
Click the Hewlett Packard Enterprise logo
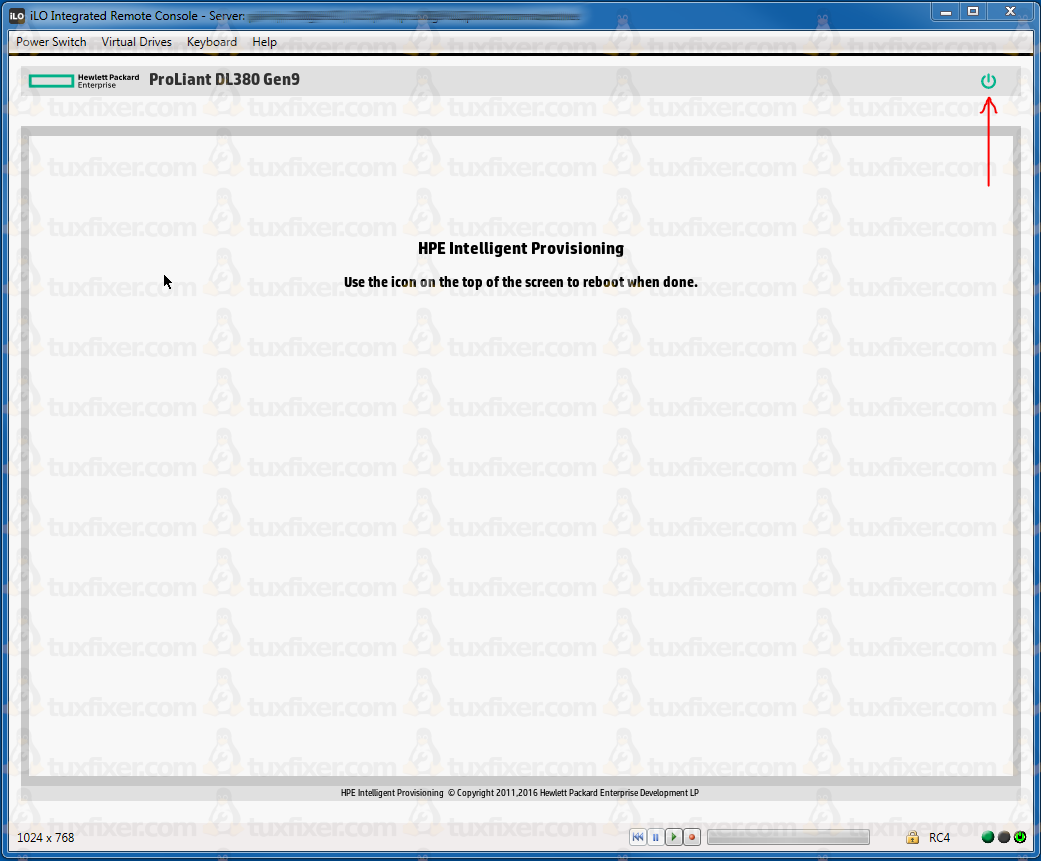pyautogui.click(x=84, y=80)
